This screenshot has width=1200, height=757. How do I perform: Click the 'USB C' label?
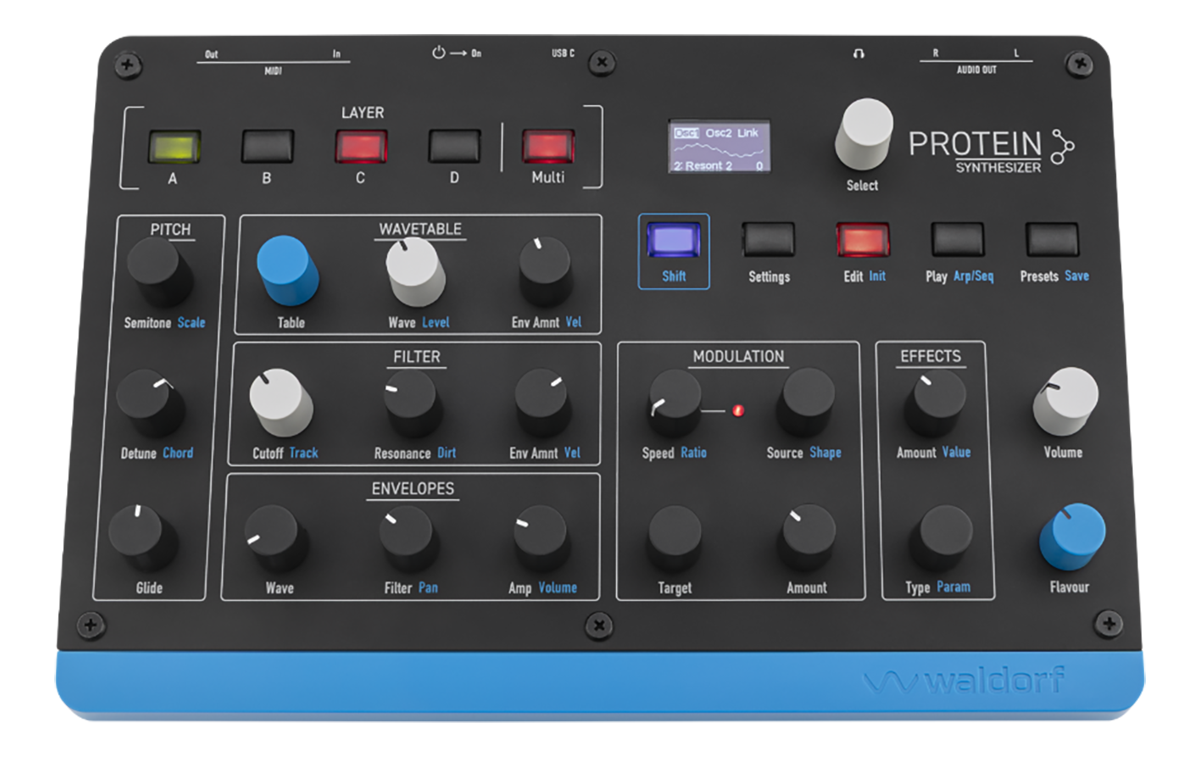[x=563, y=53]
